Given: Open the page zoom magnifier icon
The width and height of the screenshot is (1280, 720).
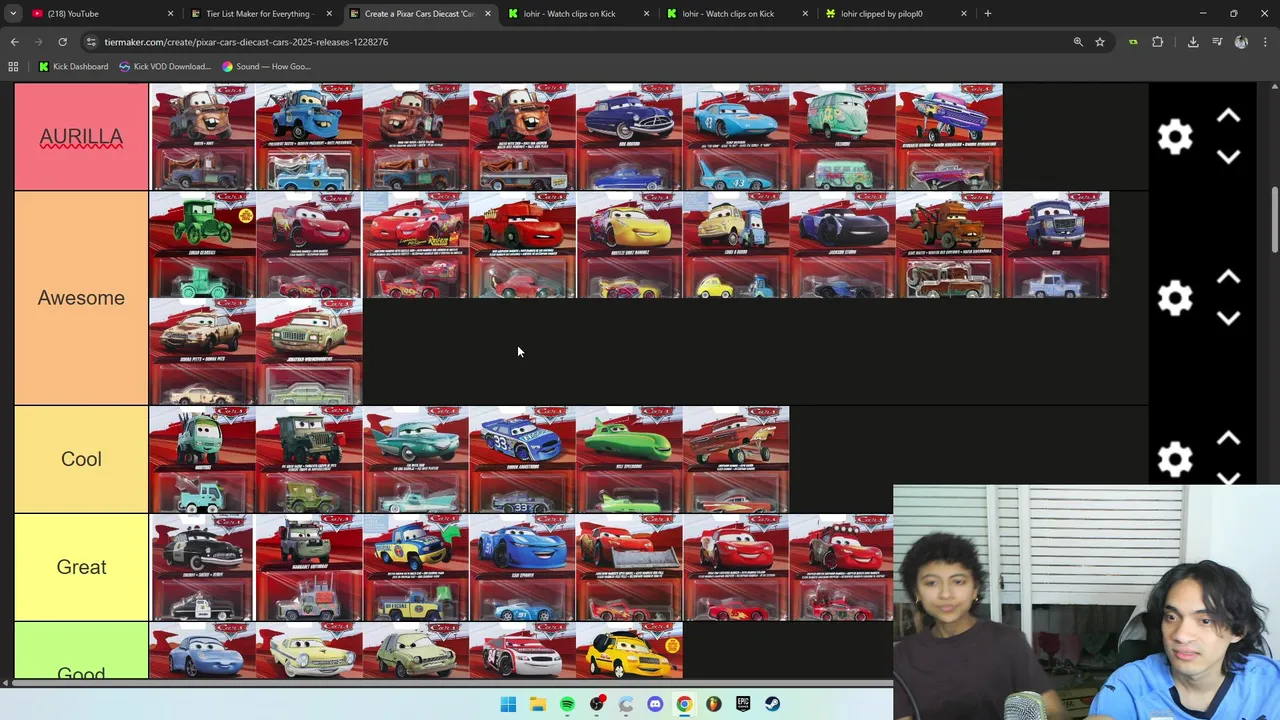Looking at the screenshot, I should coord(1078,42).
